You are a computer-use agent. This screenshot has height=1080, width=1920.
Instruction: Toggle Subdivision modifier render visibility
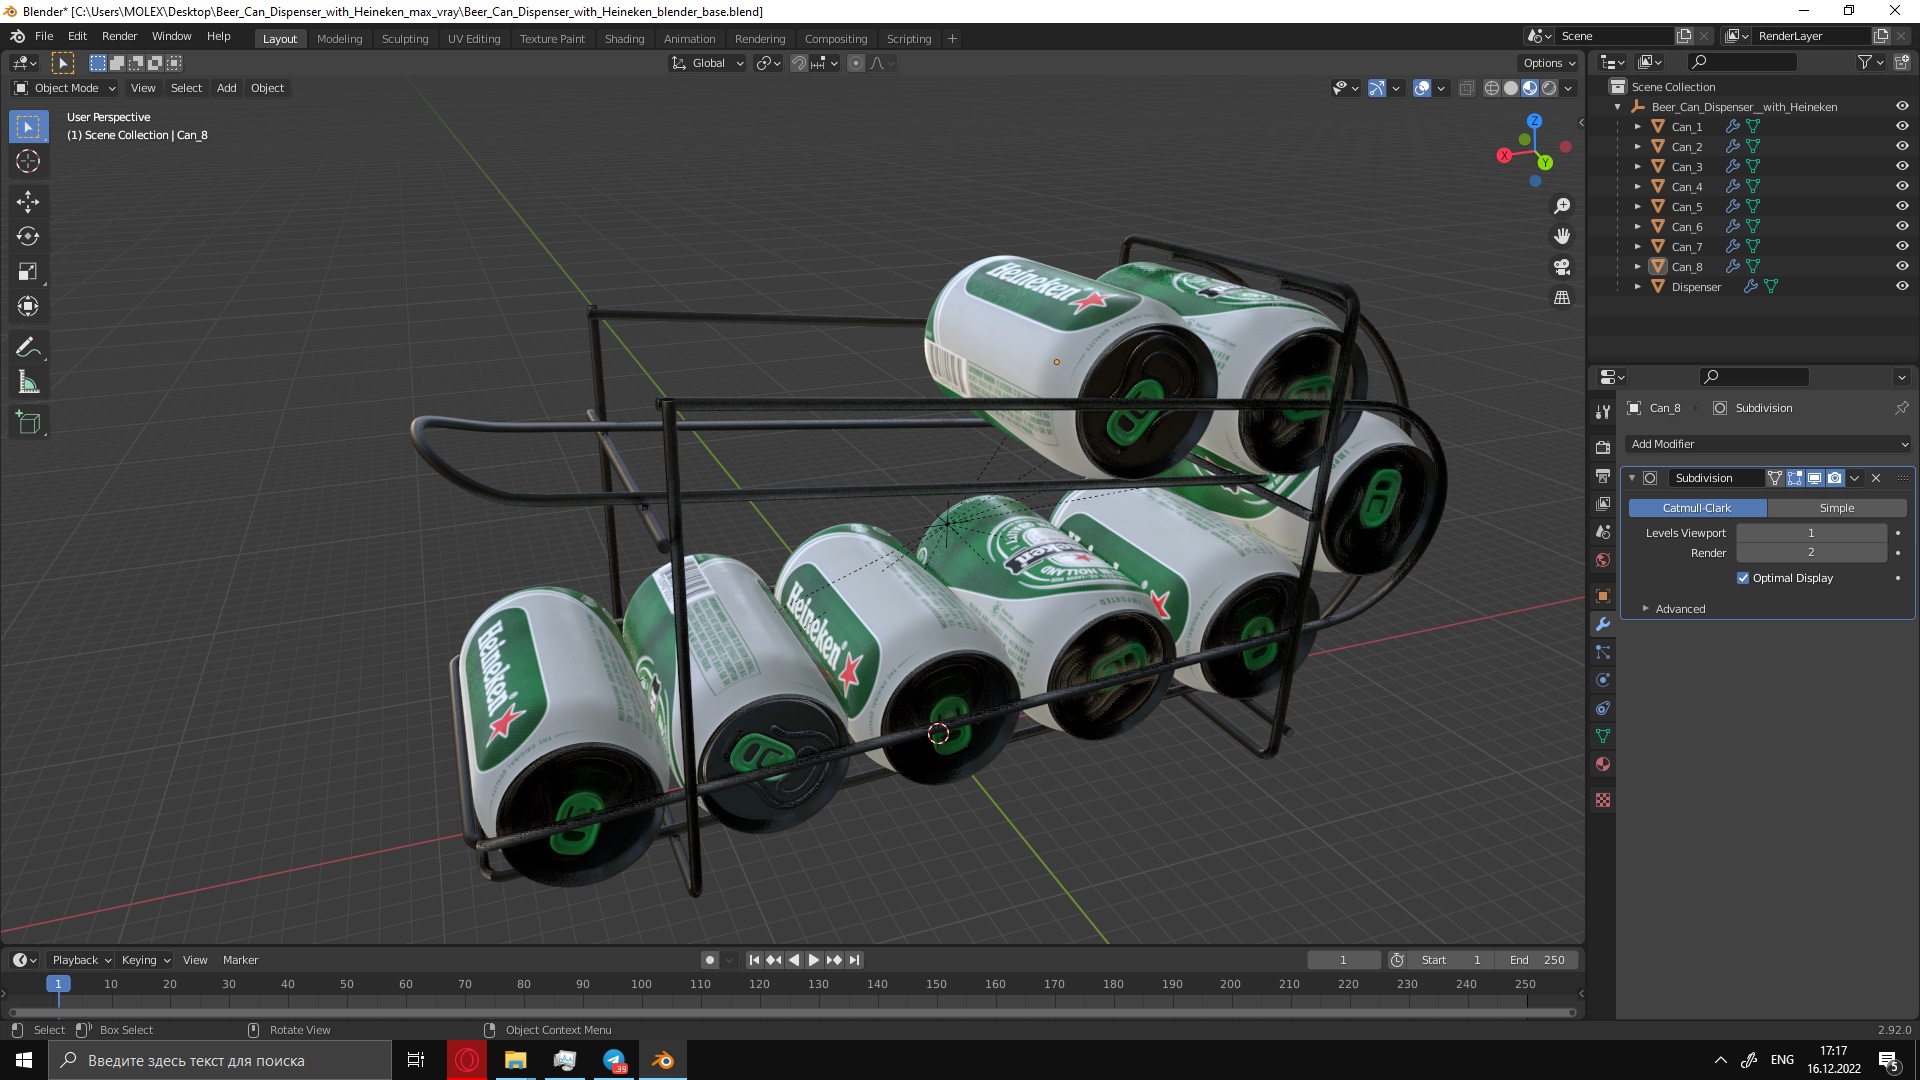click(1834, 478)
